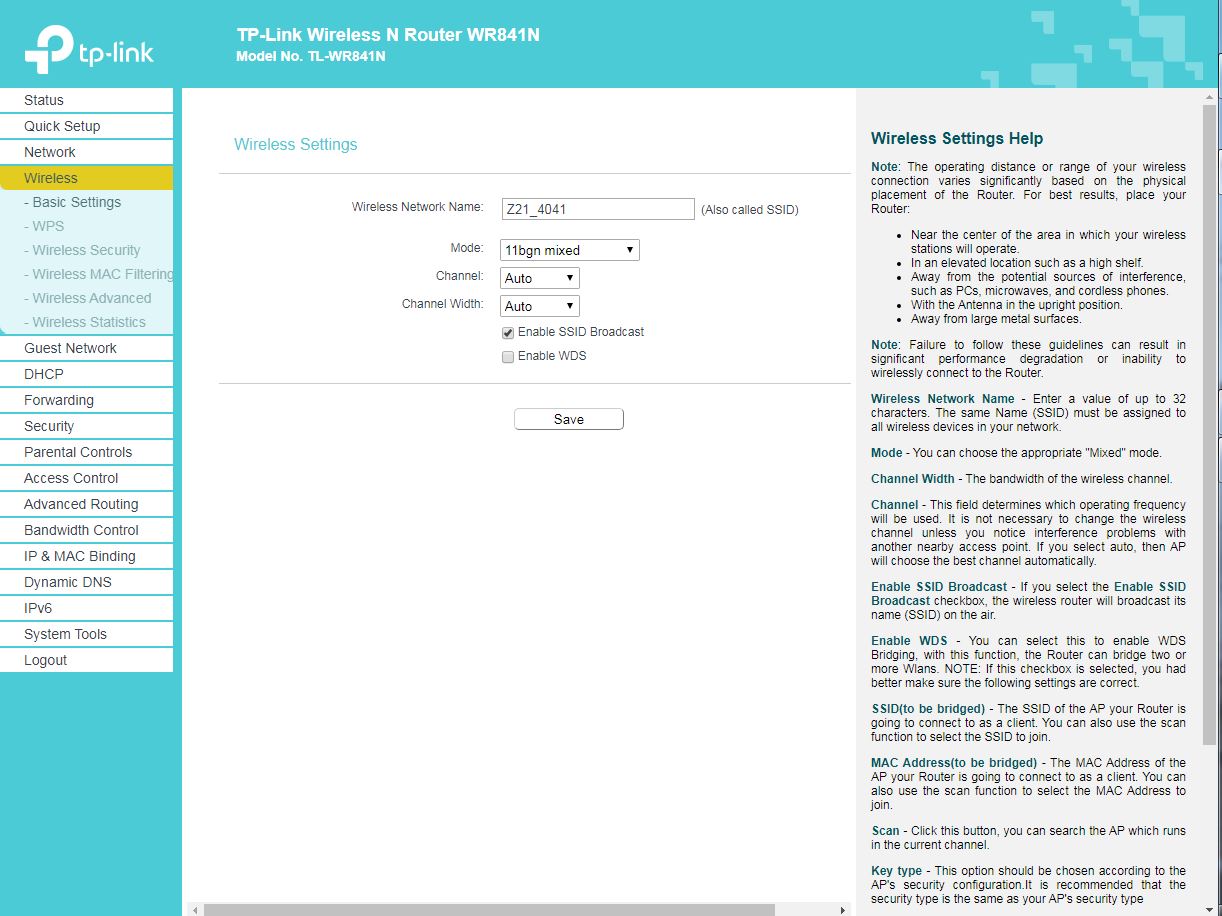This screenshot has height=916, width=1222.
Task: Uncheck Enable SSID Broadcast checkbox
Action: click(508, 332)
